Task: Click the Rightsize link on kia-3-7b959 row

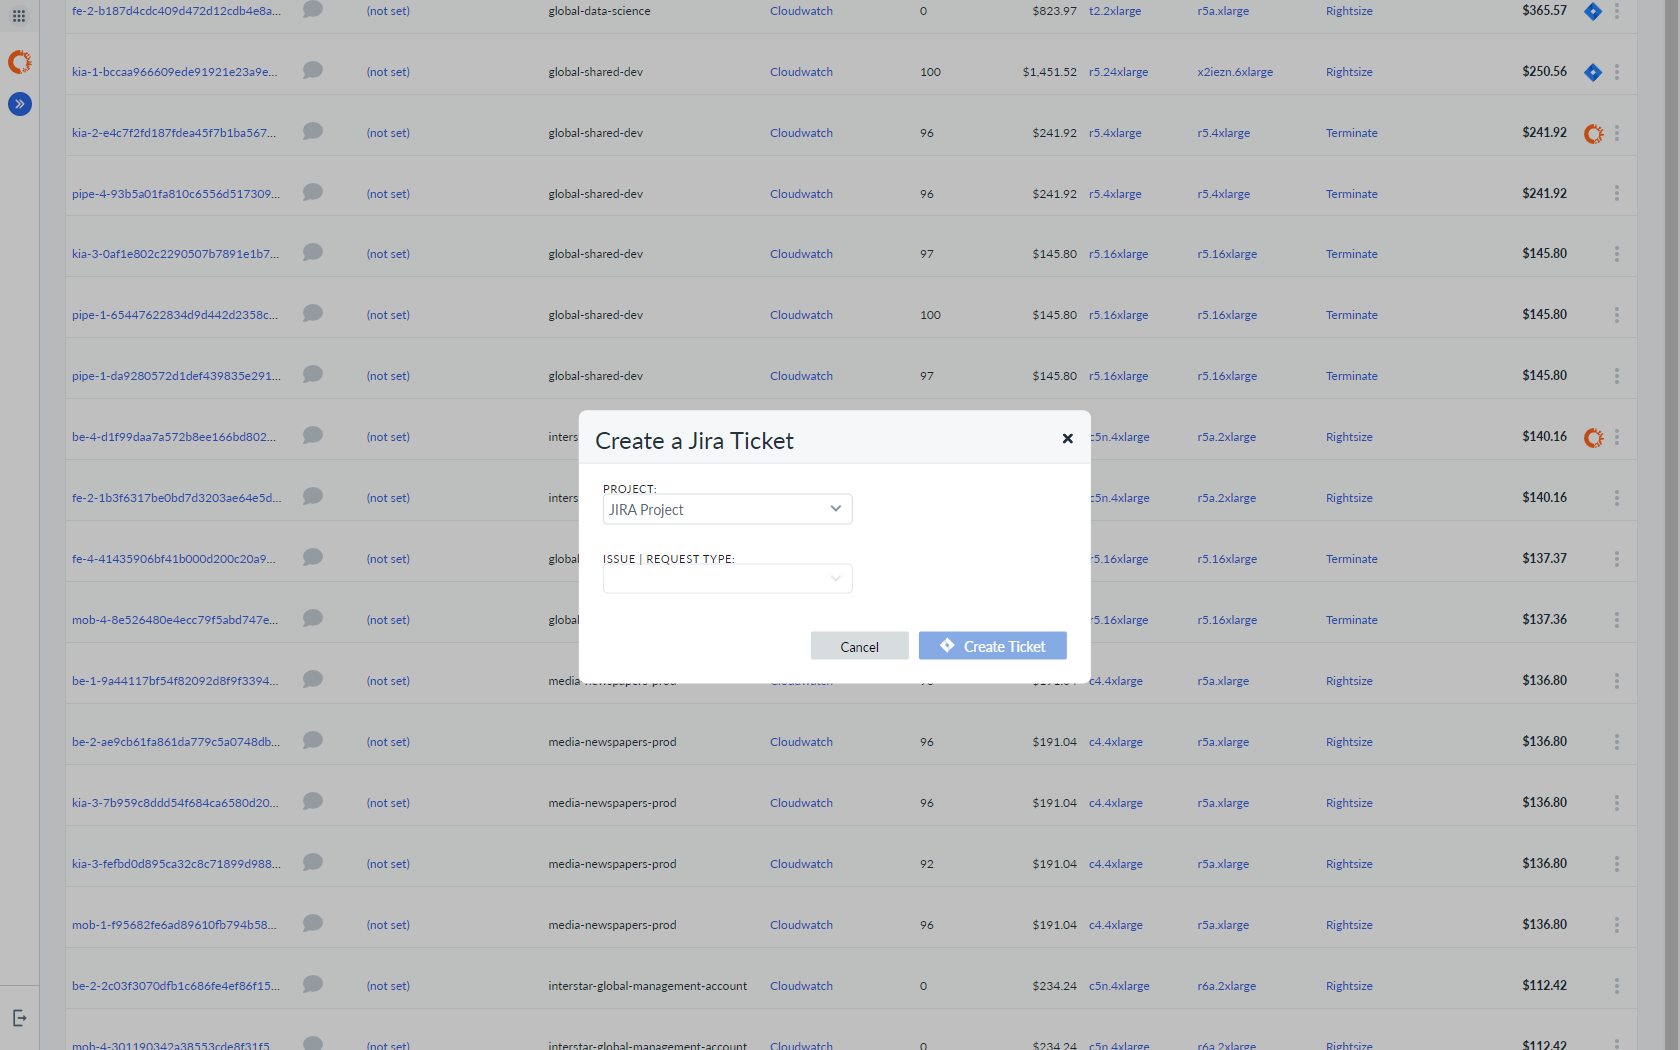Action: 1349,802
